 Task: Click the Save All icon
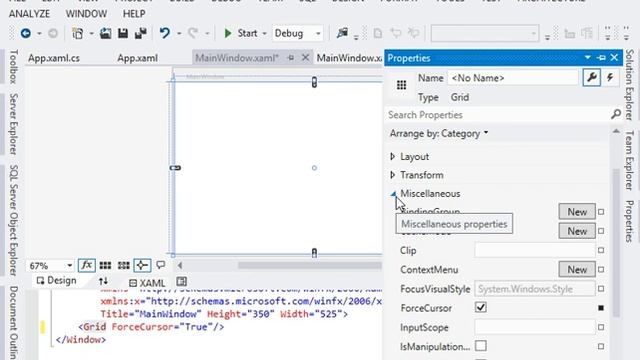coord(140,33)
